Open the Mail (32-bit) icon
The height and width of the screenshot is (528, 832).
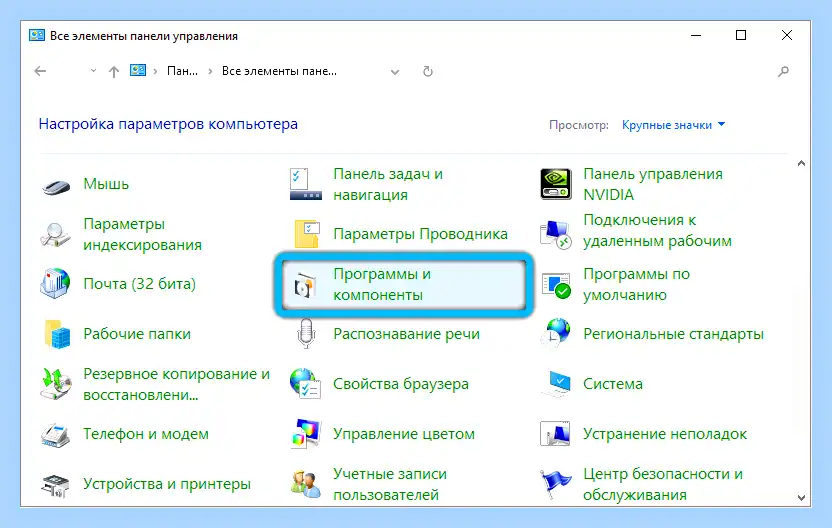pyautogui.click(x=55, y=284)
